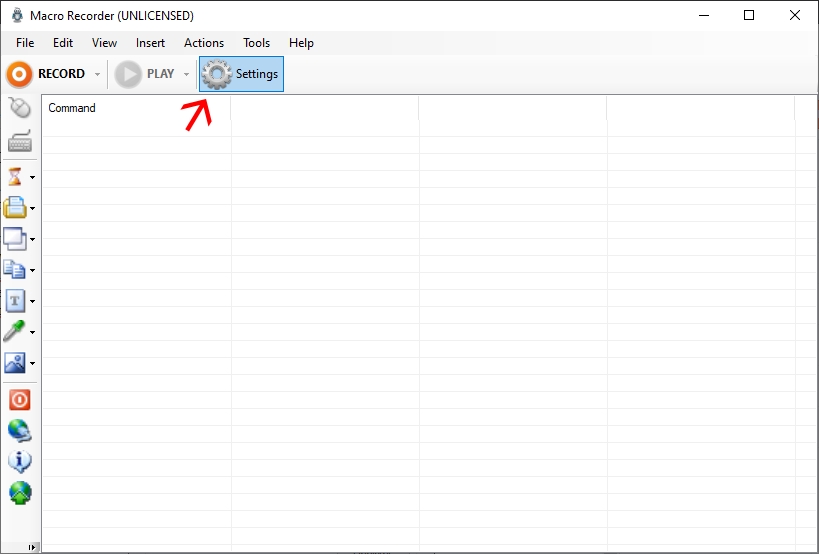Screen dimensions: 819x554
Task: Open Settings from the toolbar
Action: pos(241,74)
